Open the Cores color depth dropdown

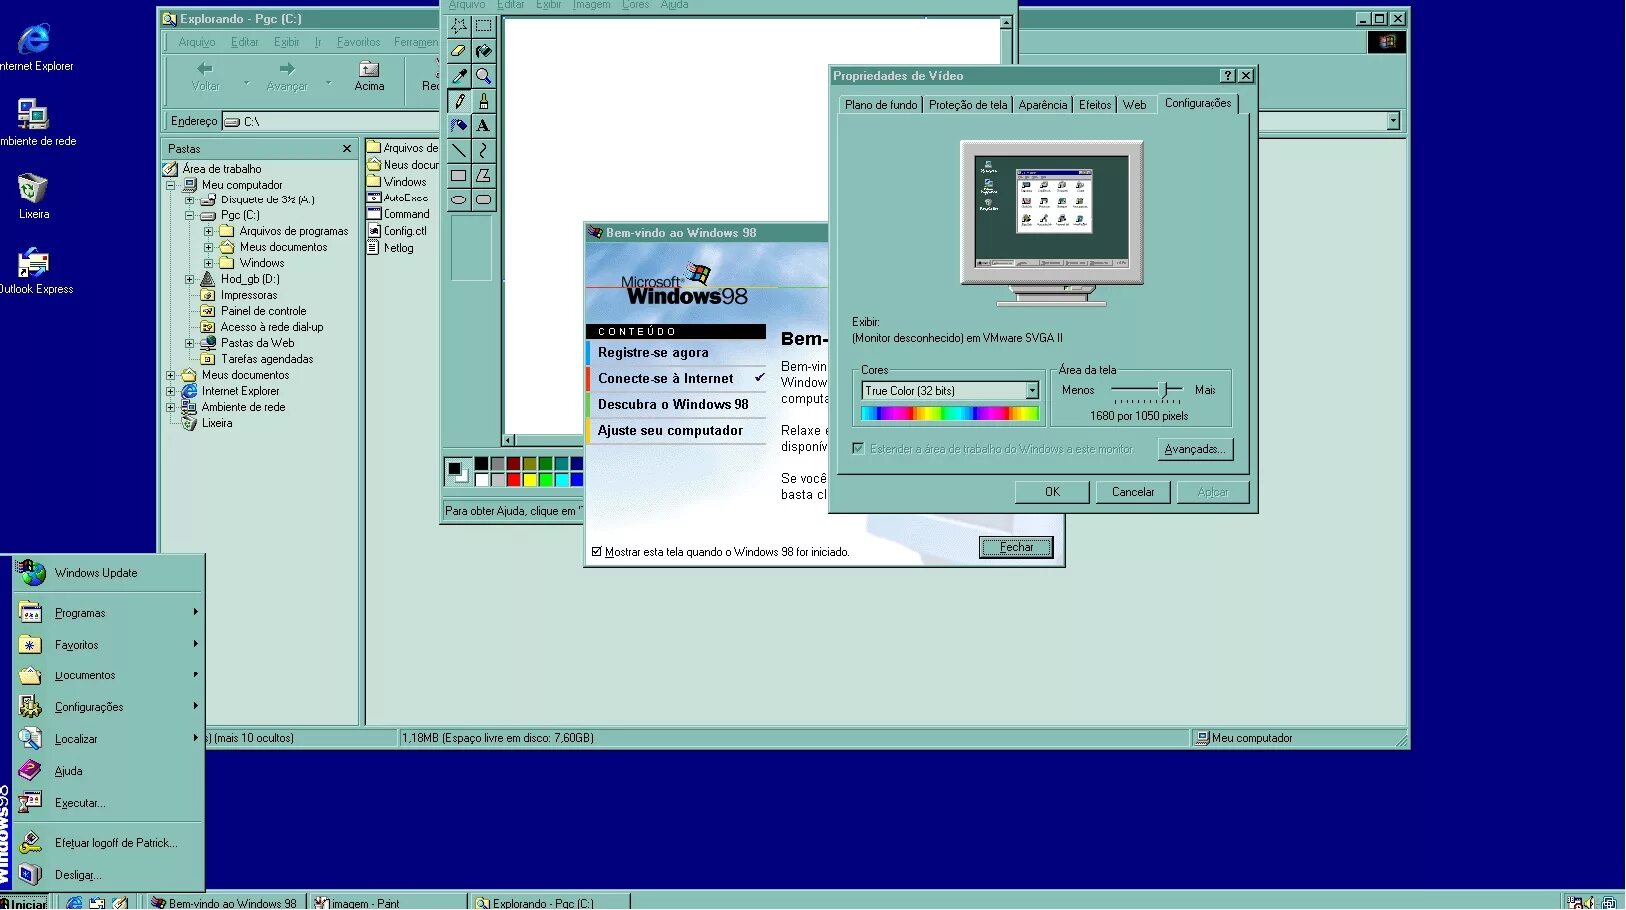click(1032, 391)
